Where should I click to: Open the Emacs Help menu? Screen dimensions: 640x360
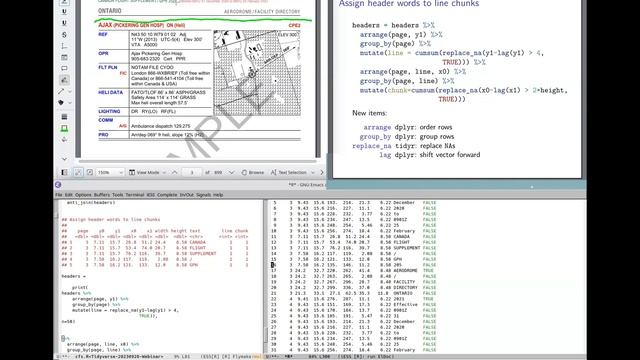218,195
